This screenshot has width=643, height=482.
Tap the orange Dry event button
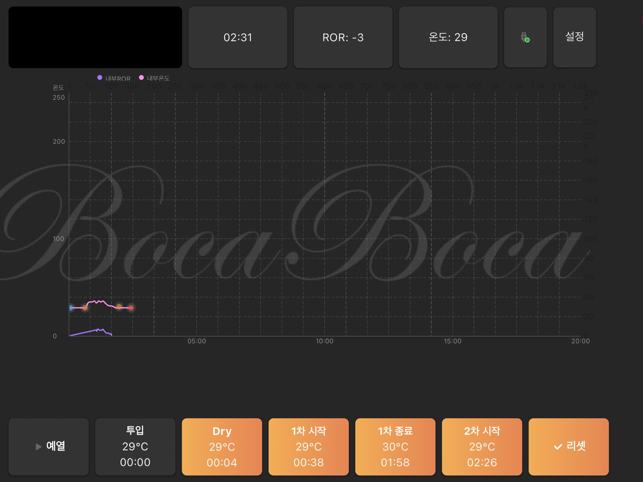point(222,446)
